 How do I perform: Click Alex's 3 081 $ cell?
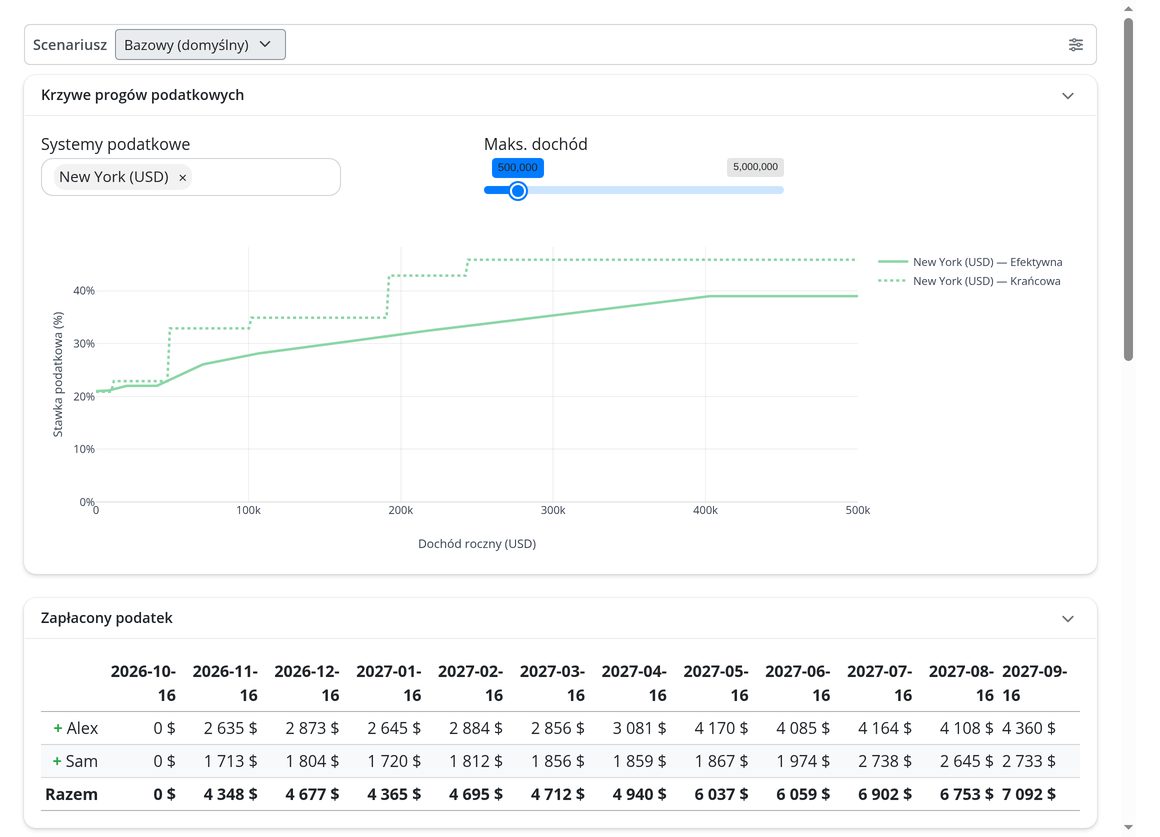639,728
